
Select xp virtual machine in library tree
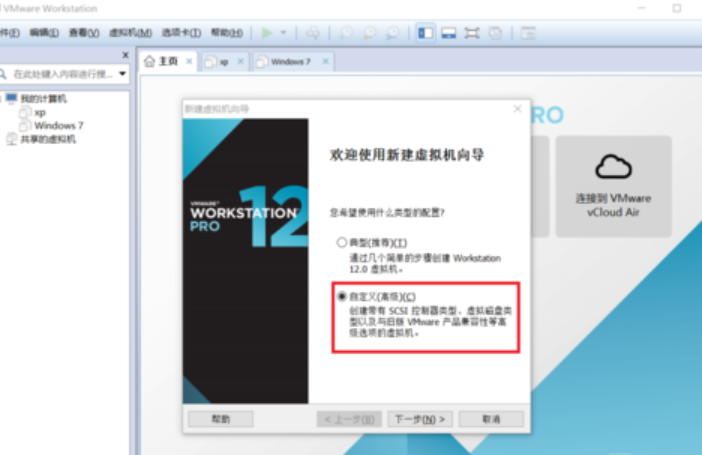pyautogui.click(x=40, y=112)
